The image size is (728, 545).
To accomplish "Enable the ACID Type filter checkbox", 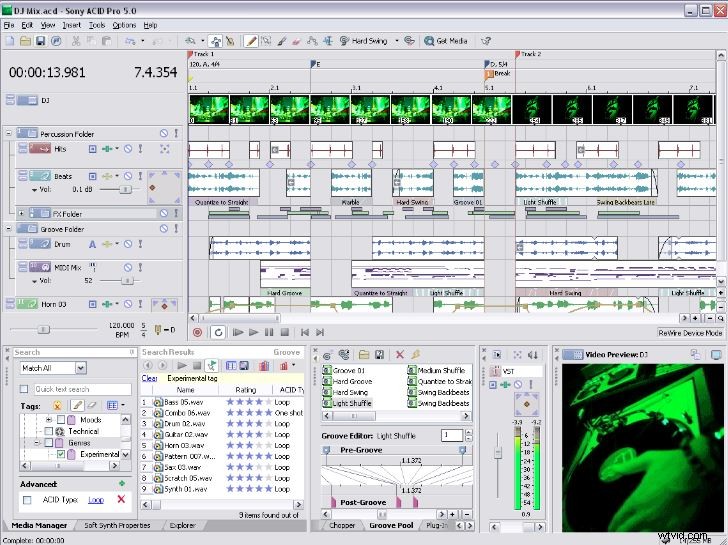I will point(27,500).
